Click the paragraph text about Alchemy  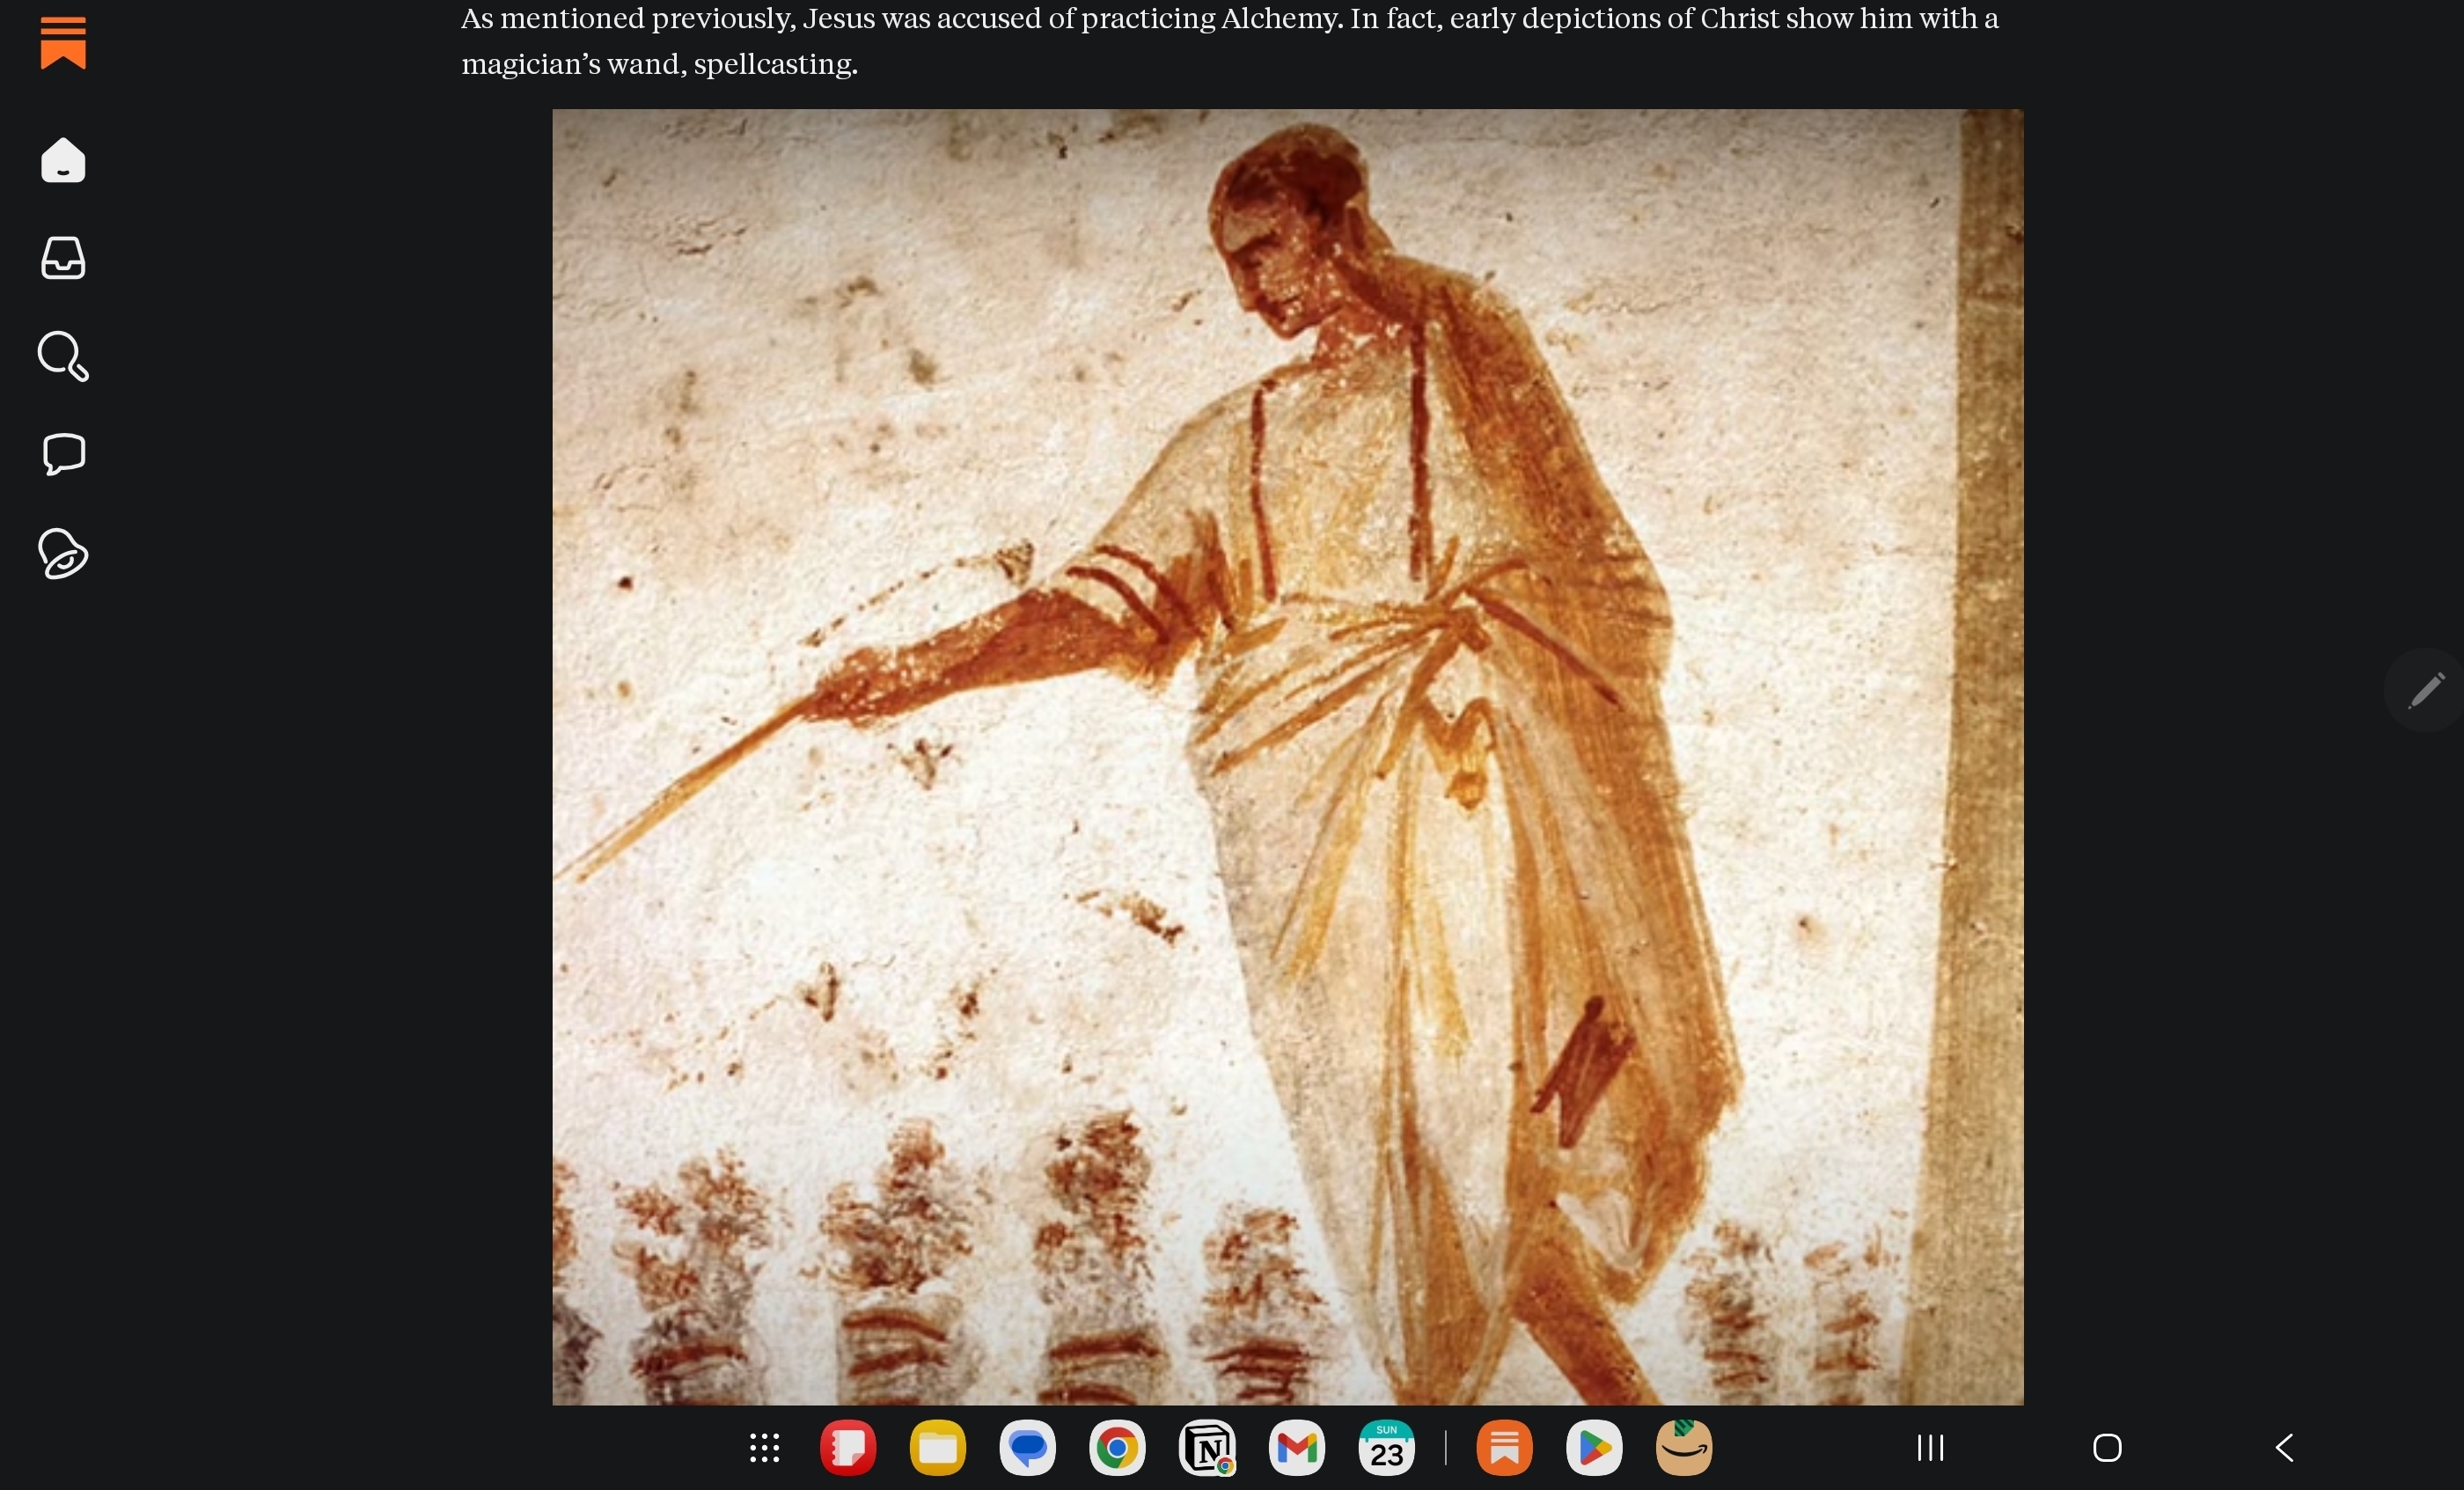point(1229,41)
